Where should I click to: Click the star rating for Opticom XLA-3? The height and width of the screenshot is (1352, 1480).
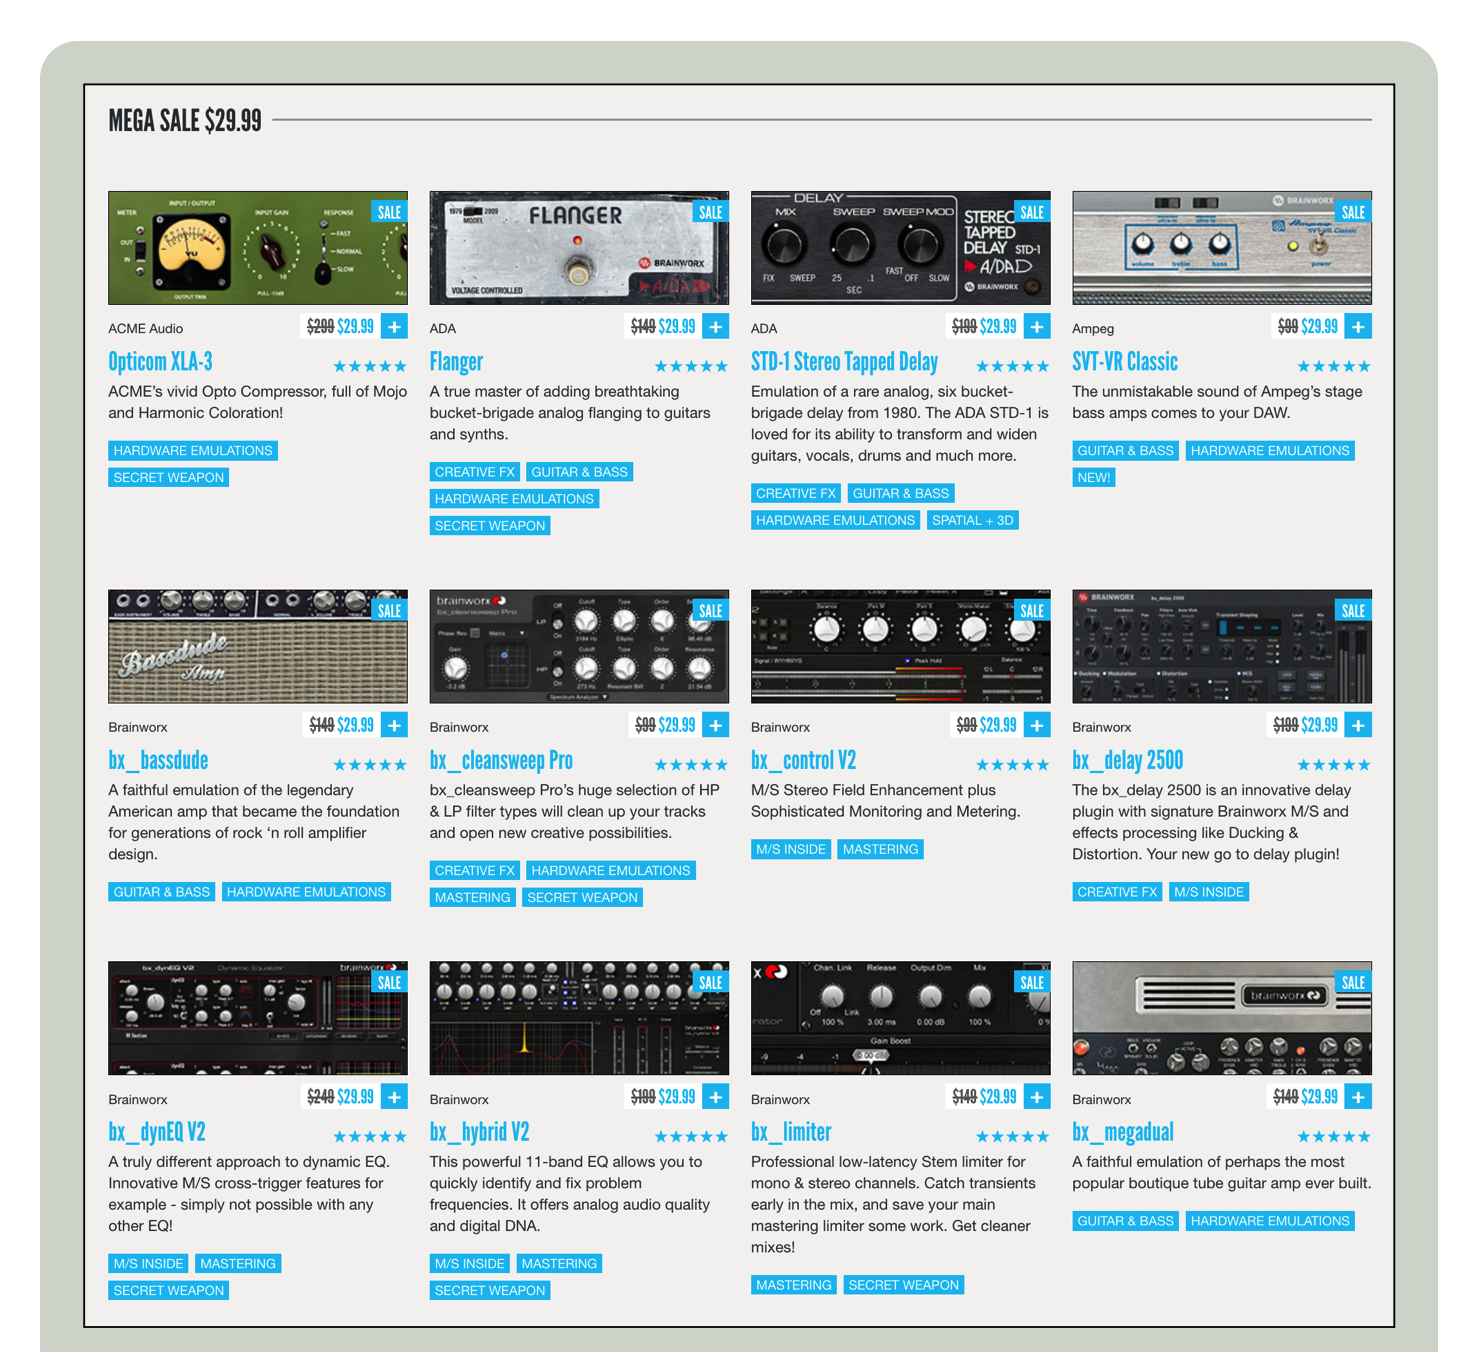(370, 367)
